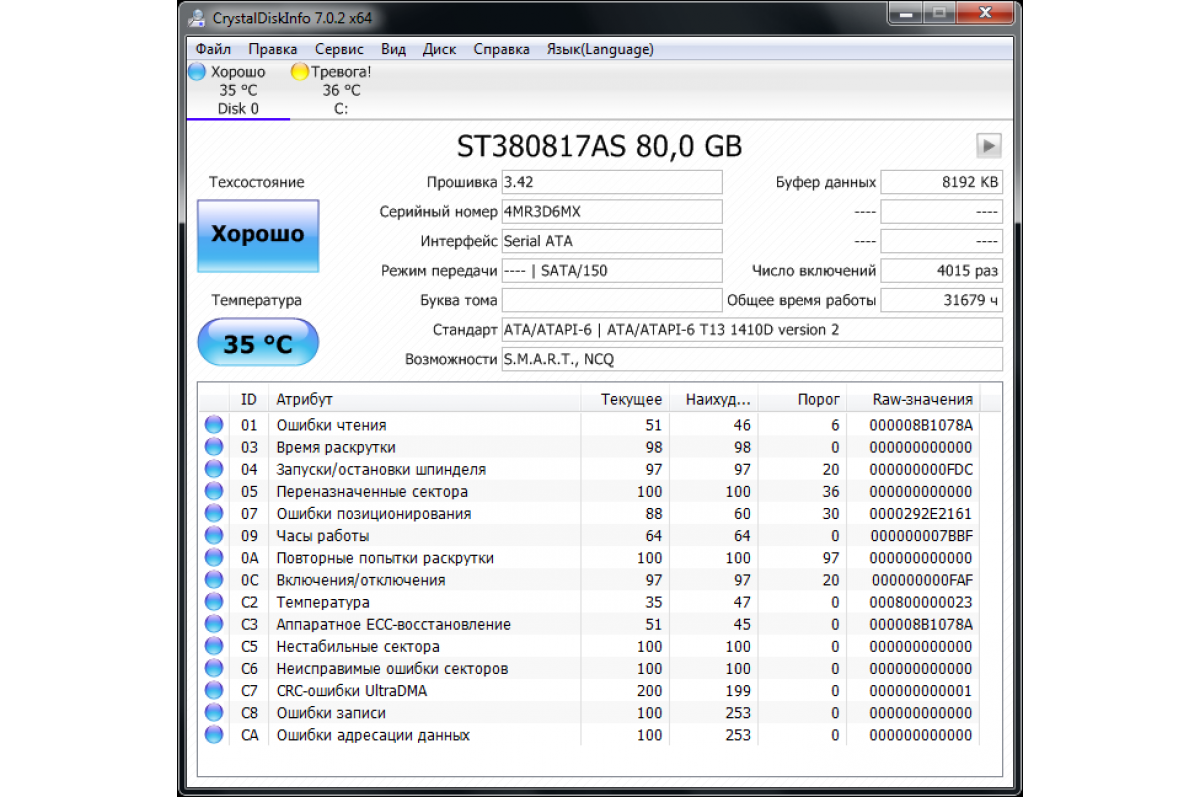Image resolution: width=1200 pixels, height=797 pixels.
Task: Select the Ошибки чтения attribute name
Action: pyautogui.click(x=331, y=425)
